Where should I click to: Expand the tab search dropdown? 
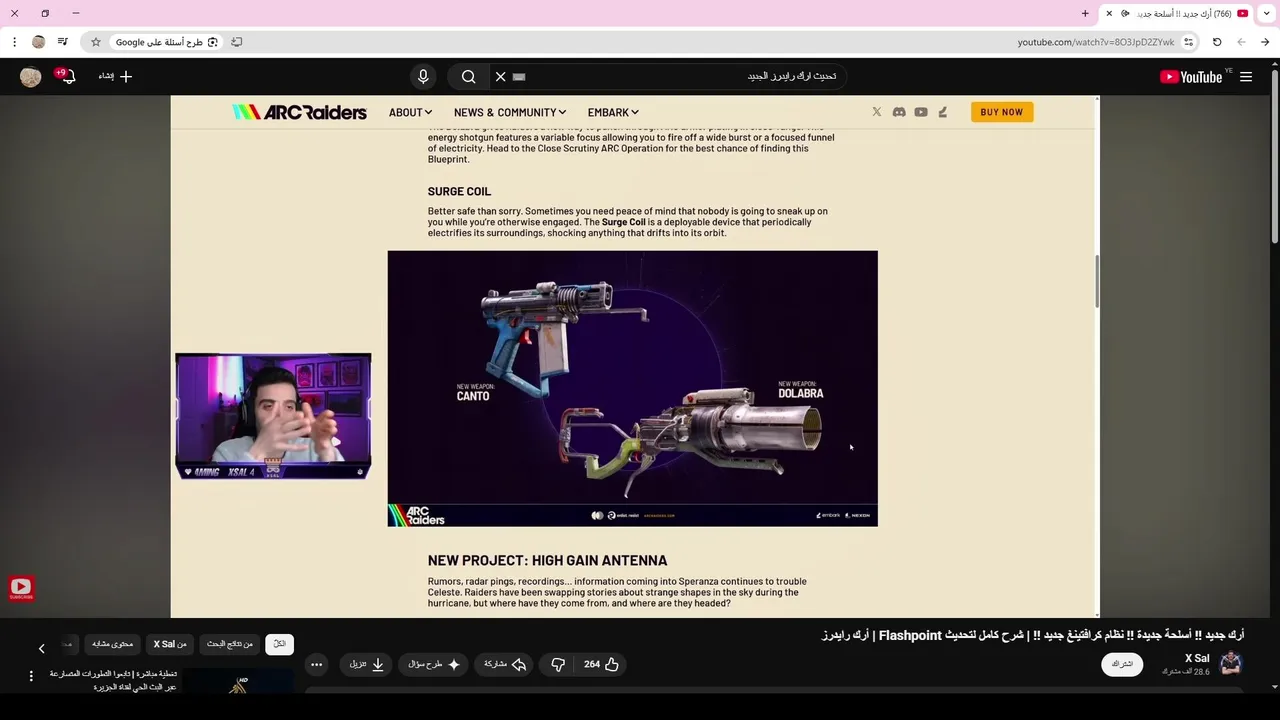point(1267,13)
